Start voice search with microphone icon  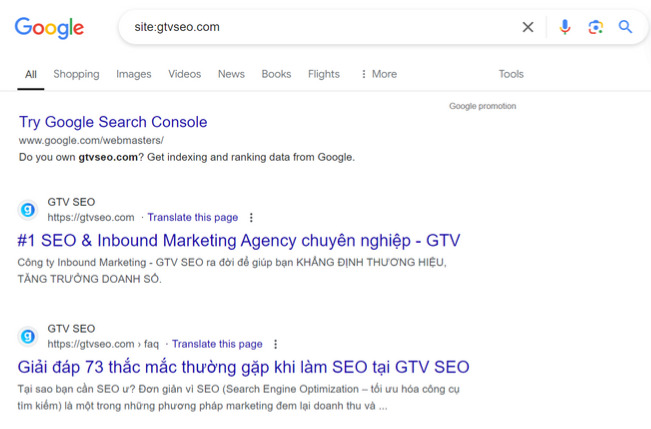pos(565,27)
